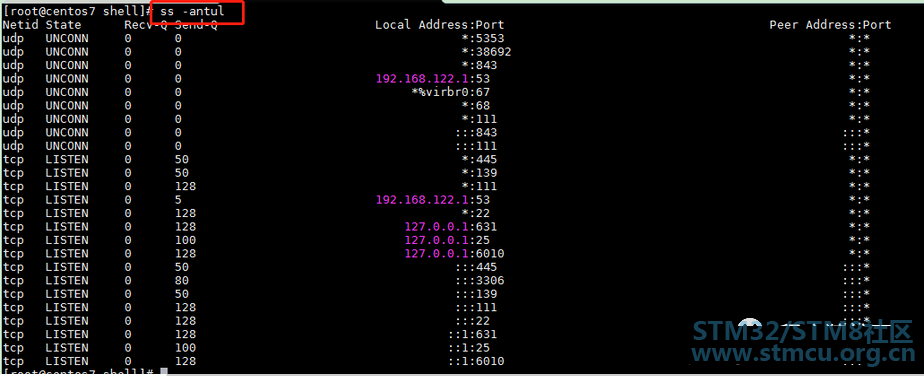Click the 'tcp' netid in the :::3306 row
The width and height of the screenshot is (924, 376).
tap(13, 281)
